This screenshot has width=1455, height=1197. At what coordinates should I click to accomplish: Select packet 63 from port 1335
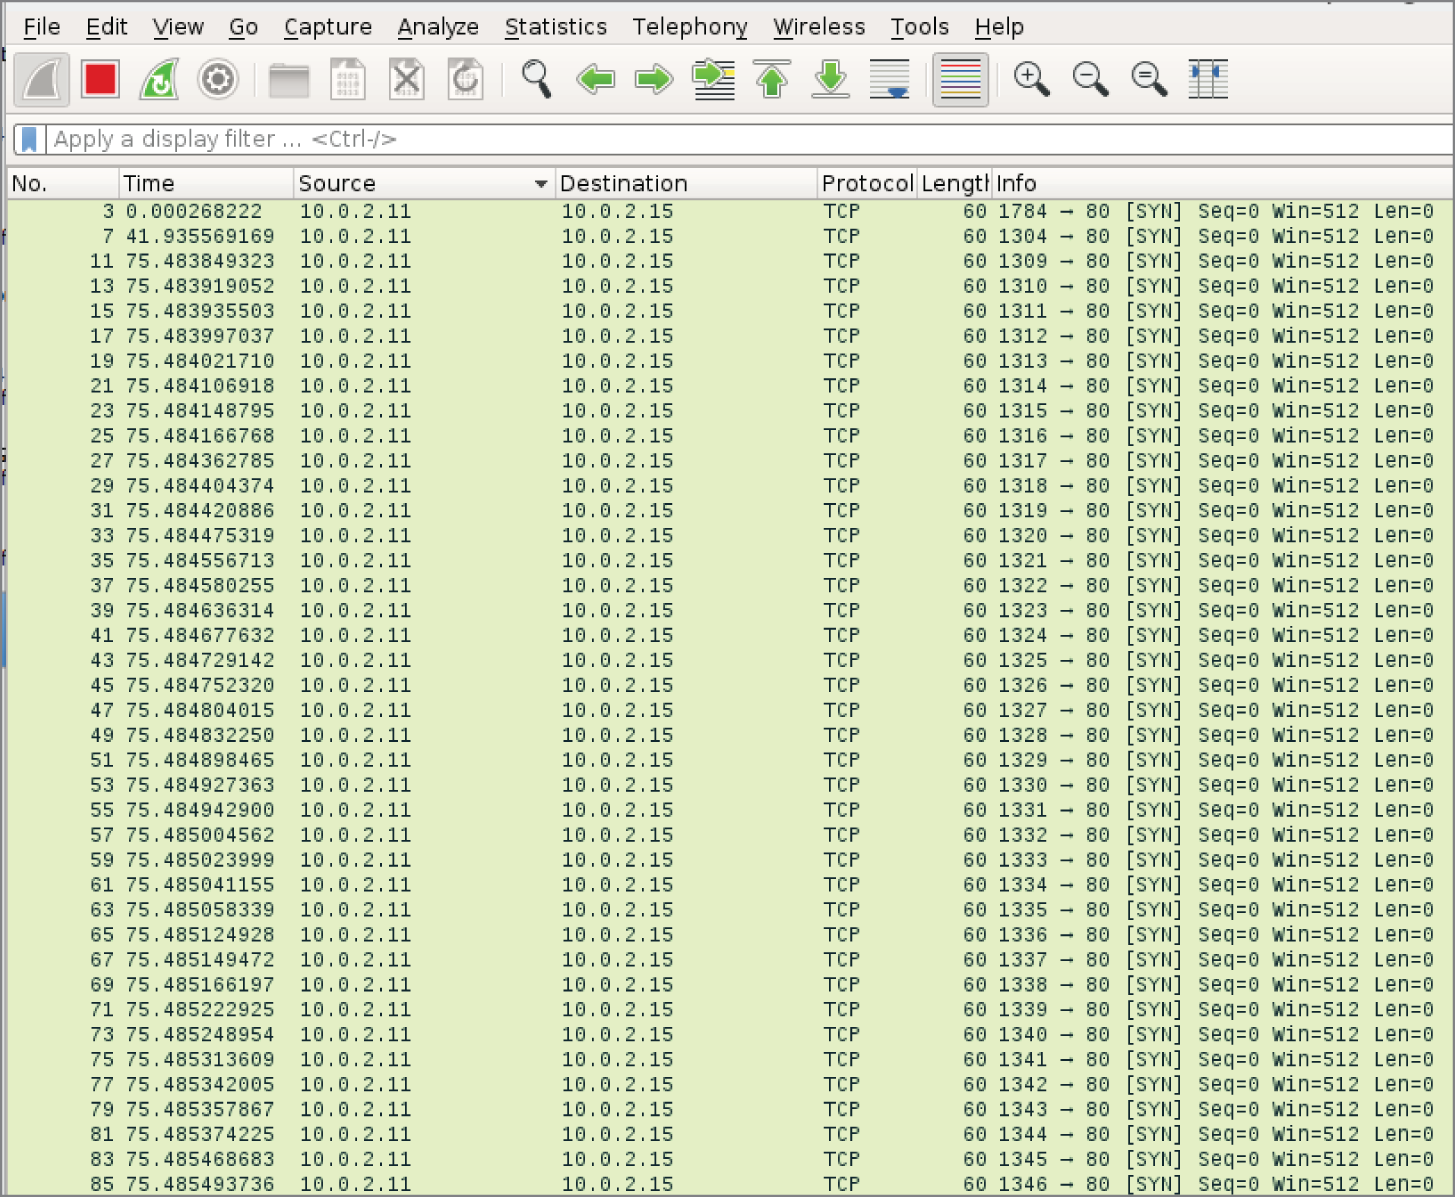(730, 910)
